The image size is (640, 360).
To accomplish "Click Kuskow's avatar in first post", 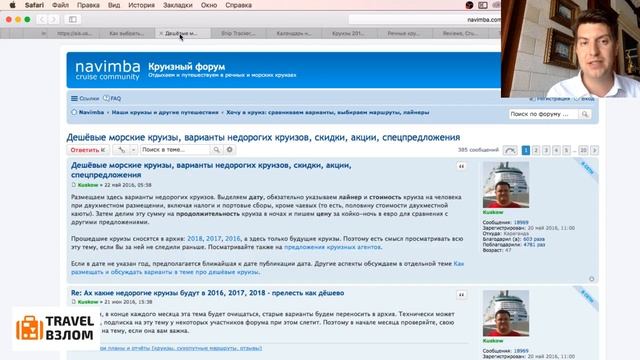I will point(506,185).
